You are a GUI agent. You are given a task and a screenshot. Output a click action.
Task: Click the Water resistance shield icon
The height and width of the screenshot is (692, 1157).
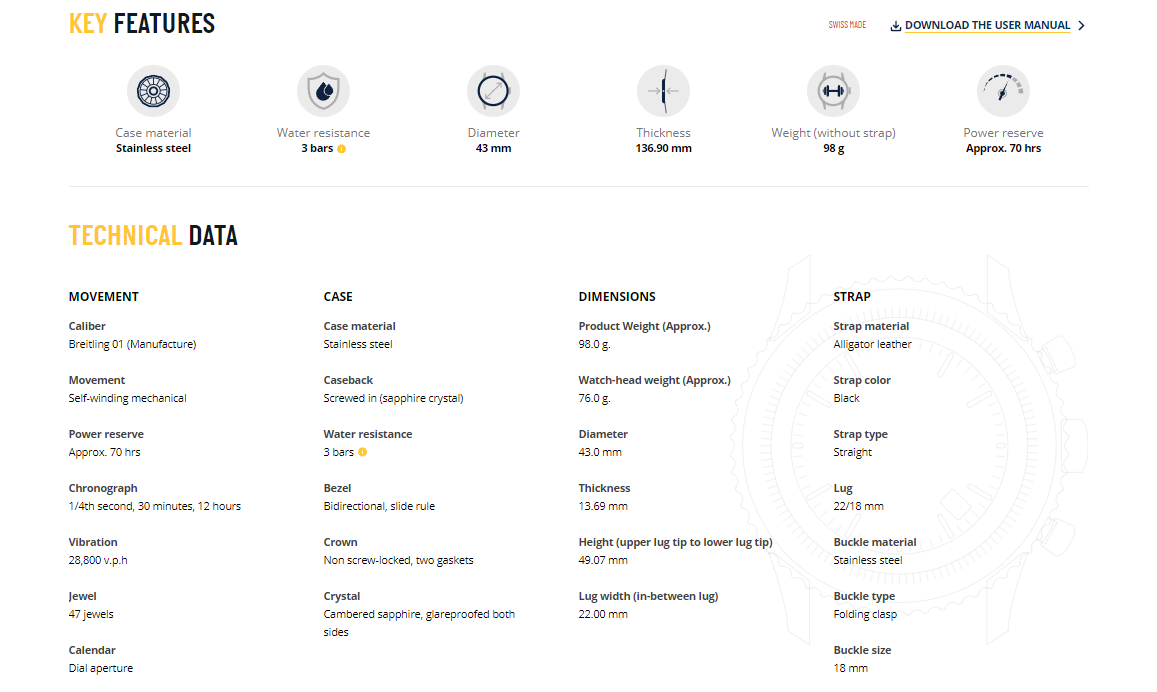pos(323,92)
